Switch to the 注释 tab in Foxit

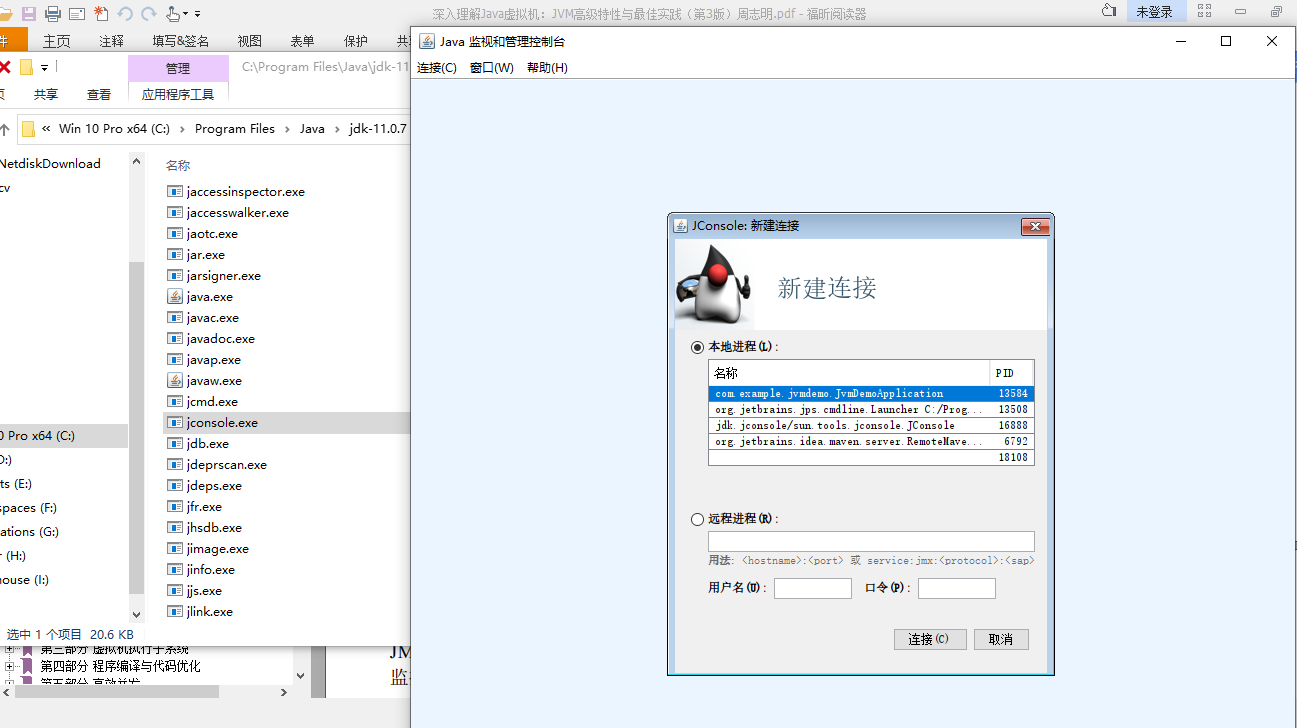[112, 41]
